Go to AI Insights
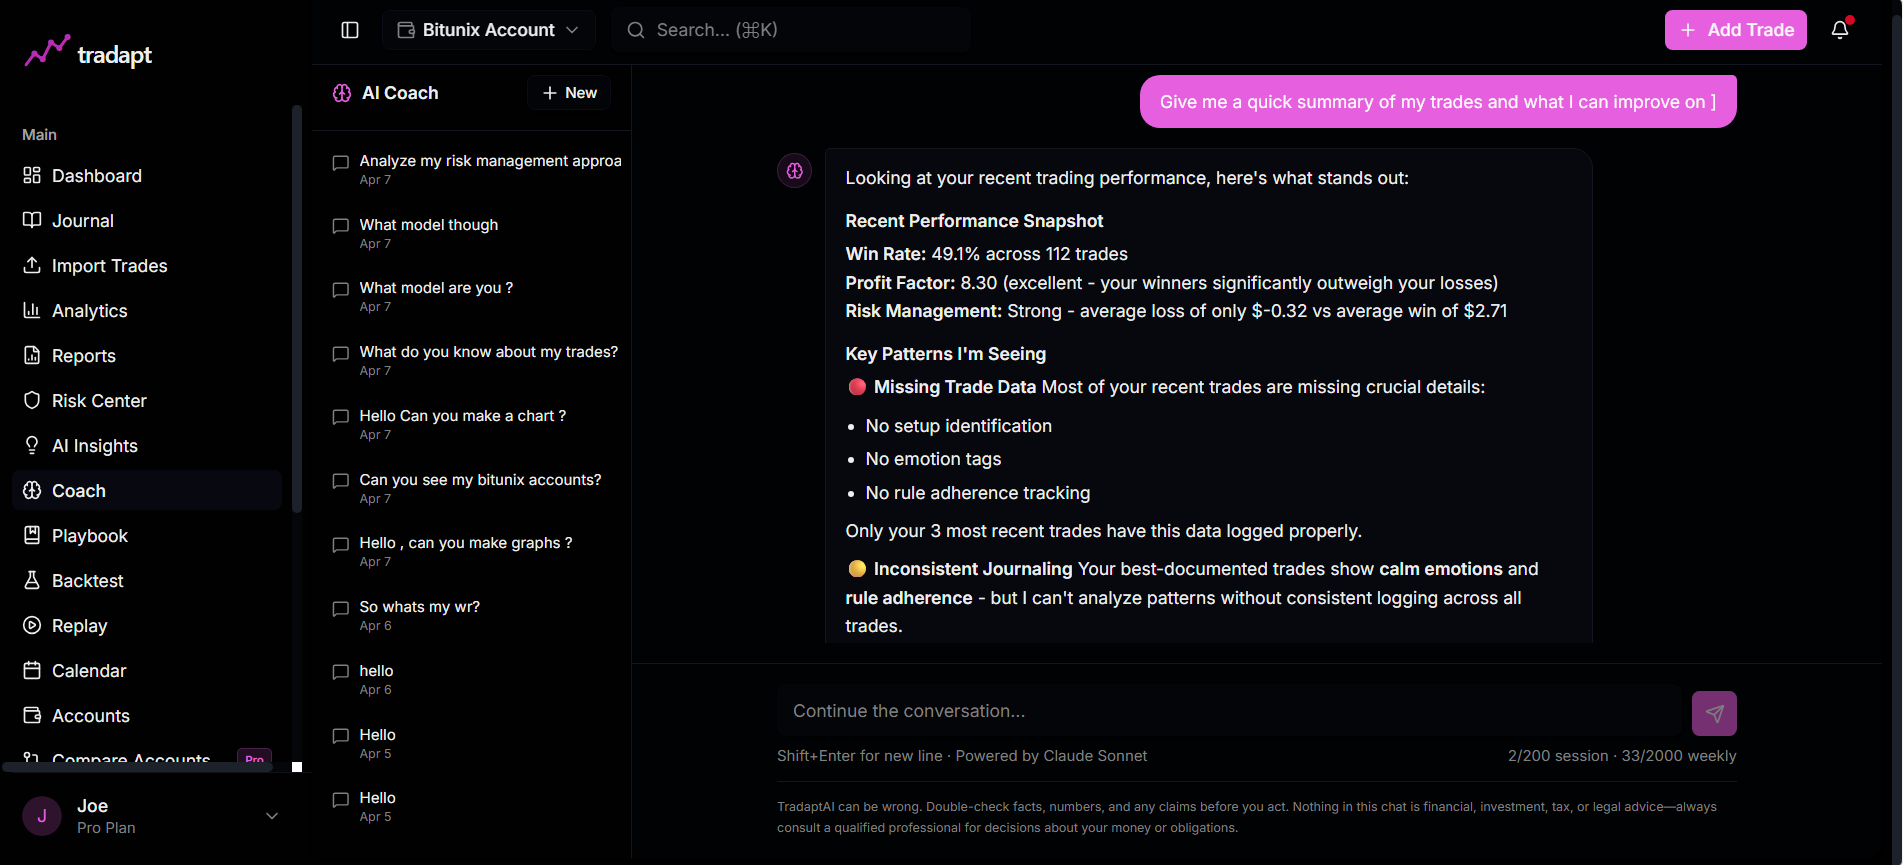1903x865 pixels. tap(94, 446)
